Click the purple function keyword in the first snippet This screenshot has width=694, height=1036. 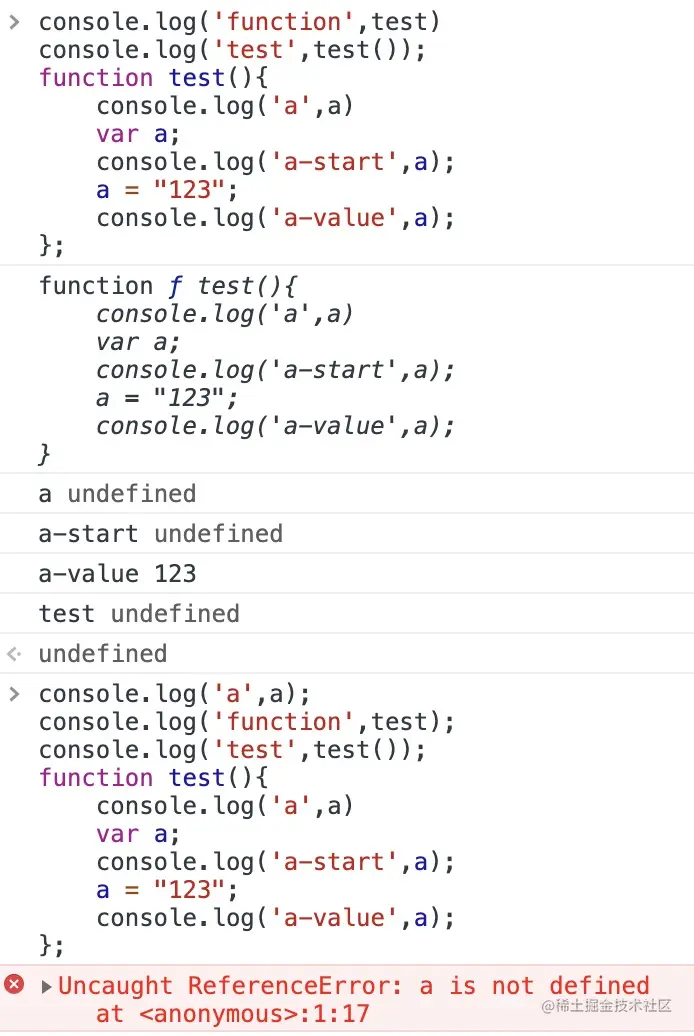coord(96,78)
